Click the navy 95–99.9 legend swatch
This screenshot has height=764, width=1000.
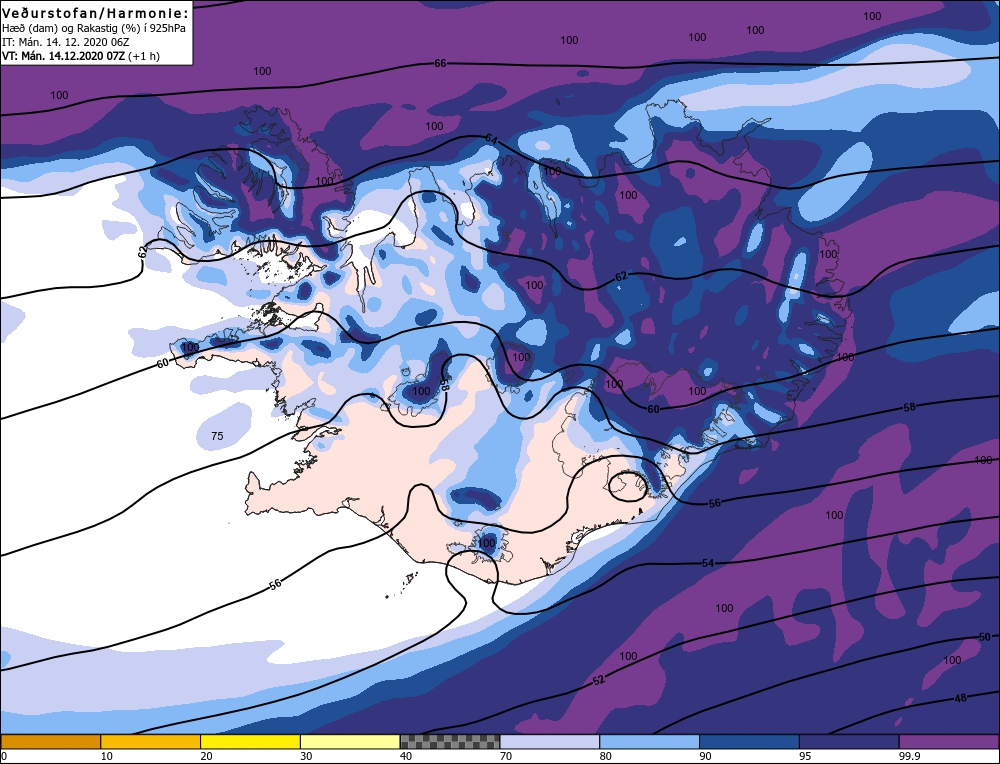(x=849, y=741)
